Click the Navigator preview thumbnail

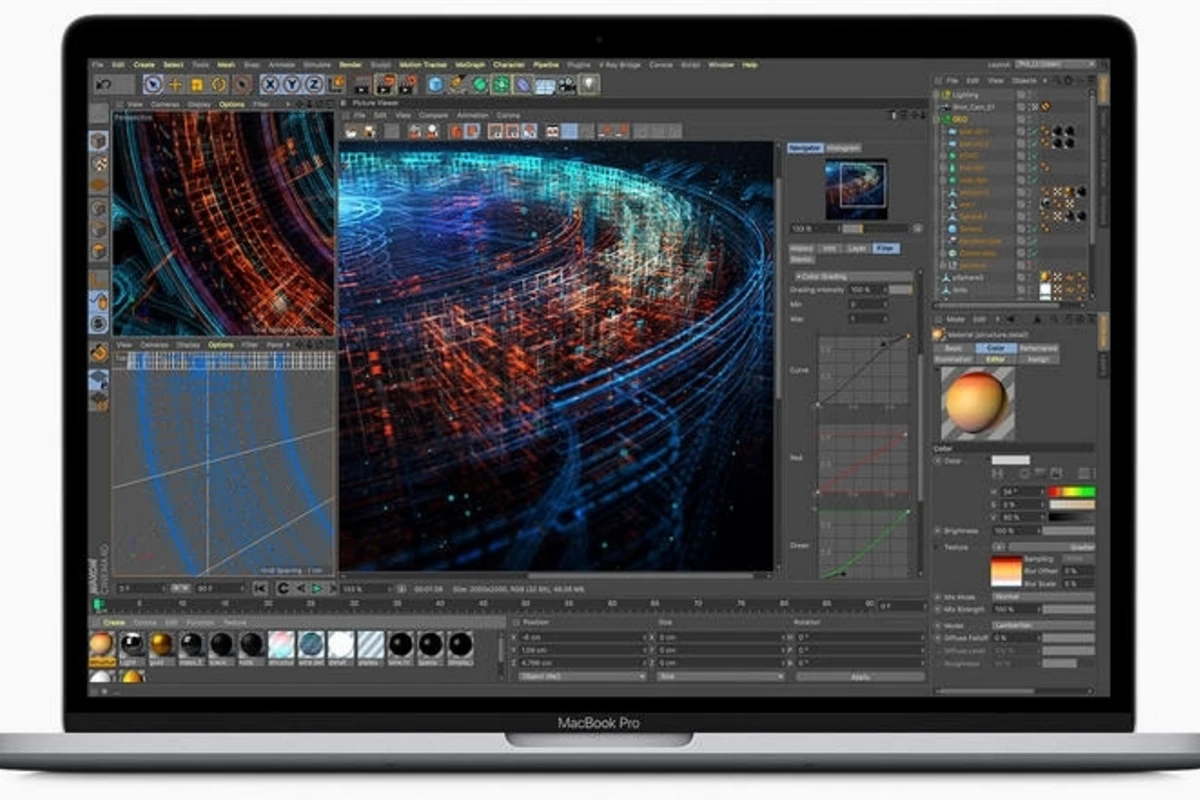[x=856, y=188]
